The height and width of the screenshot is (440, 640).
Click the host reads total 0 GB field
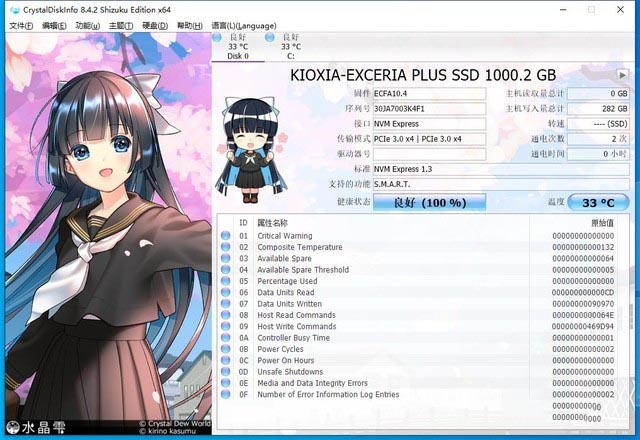point(598,93)
